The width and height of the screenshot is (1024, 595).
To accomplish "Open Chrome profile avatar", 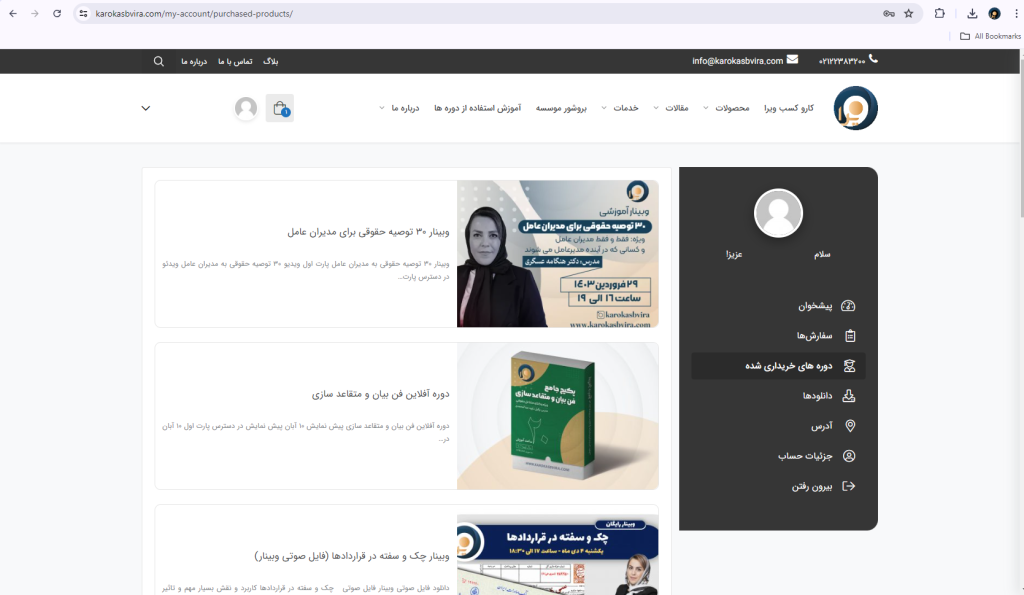I will tap(995, 13).
